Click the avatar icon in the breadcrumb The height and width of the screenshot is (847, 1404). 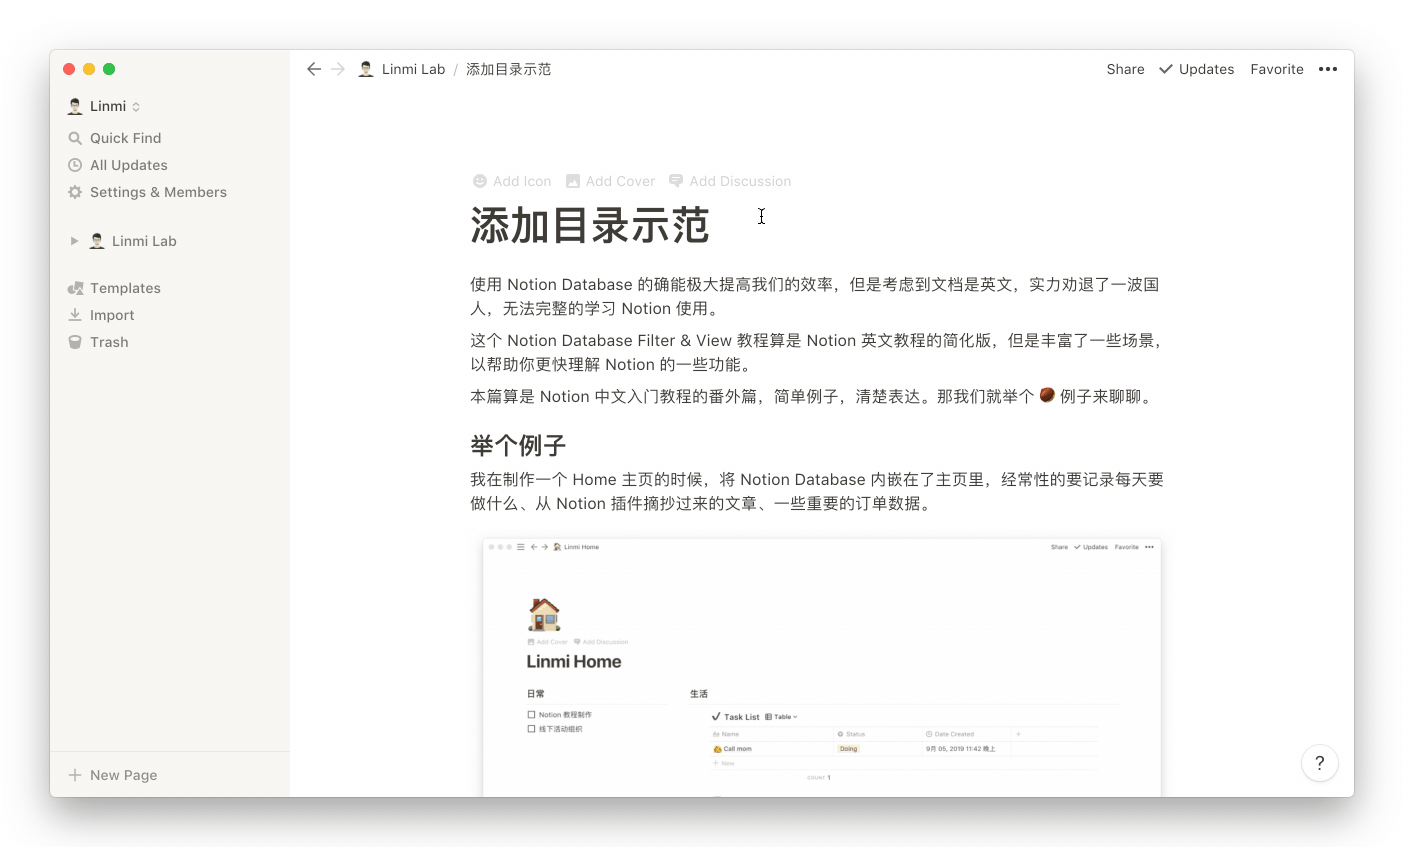click(x=366, y=69)
